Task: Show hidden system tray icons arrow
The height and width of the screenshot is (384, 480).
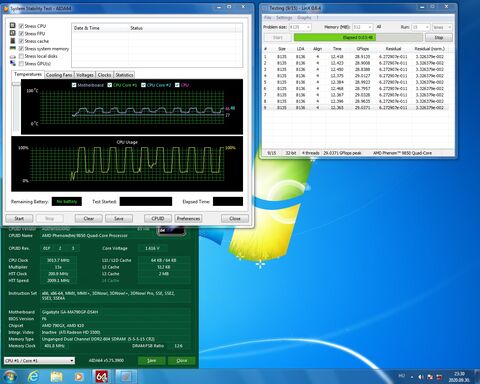Action: (412, 377)
